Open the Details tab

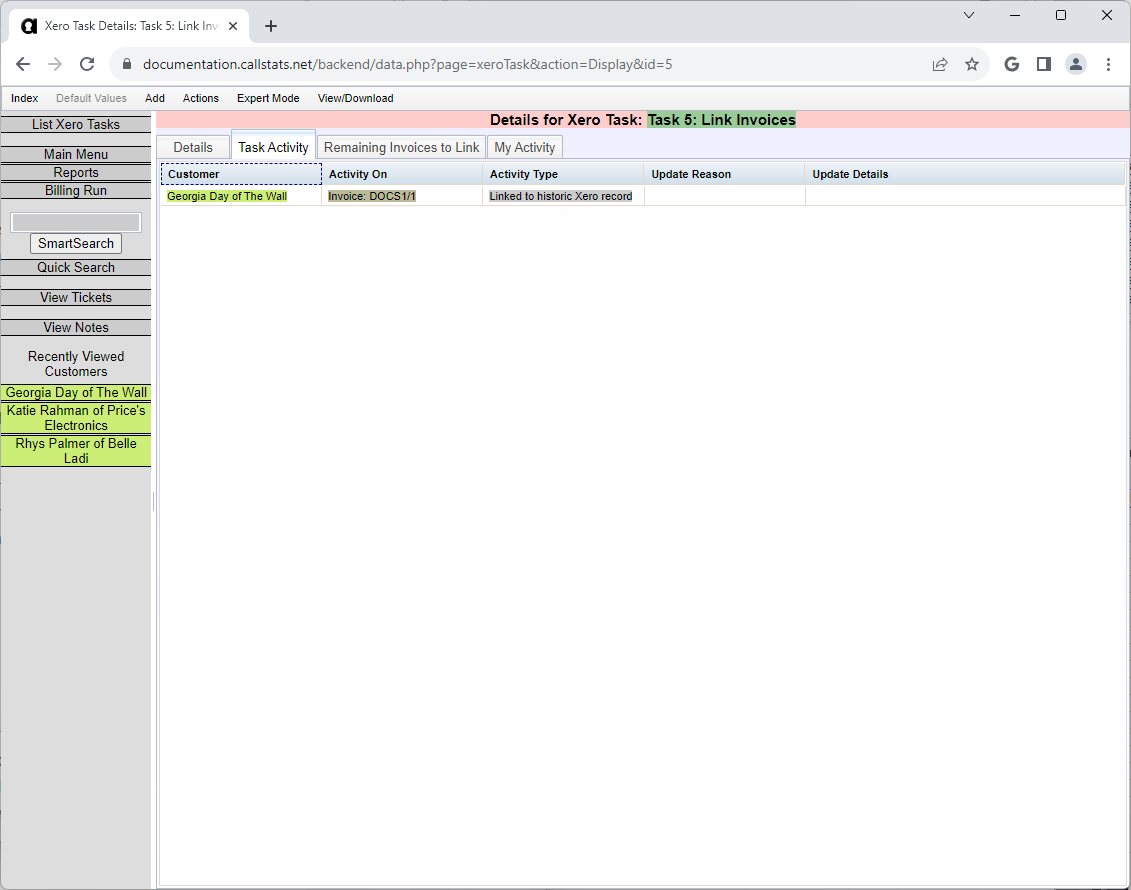coord(192,147)
